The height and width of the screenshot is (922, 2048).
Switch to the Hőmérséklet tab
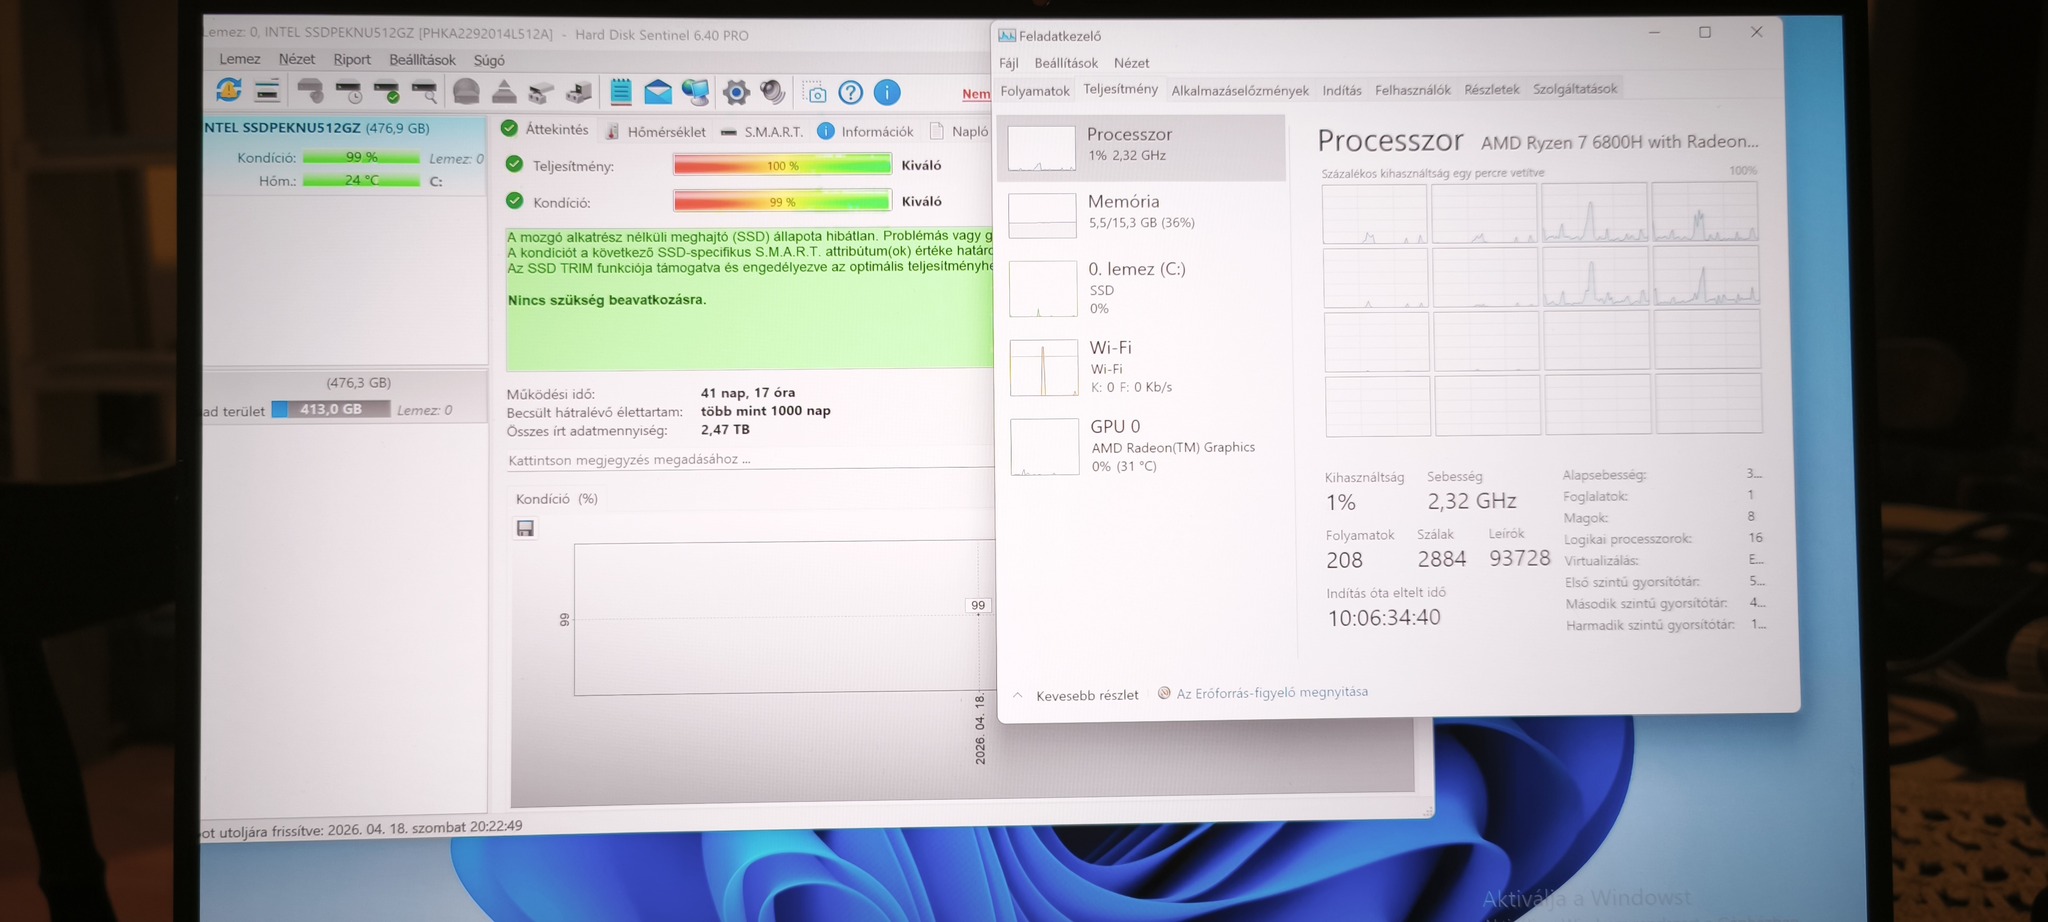655,131
